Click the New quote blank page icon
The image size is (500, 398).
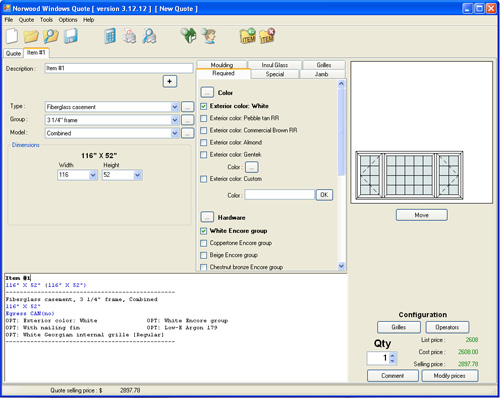click(12, 36)
